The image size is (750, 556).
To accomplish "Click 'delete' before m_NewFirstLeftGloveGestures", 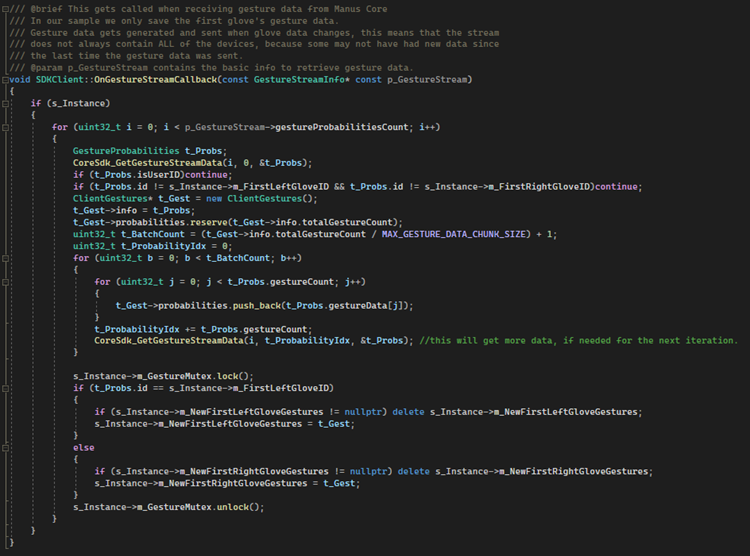I will pos(408,412).
